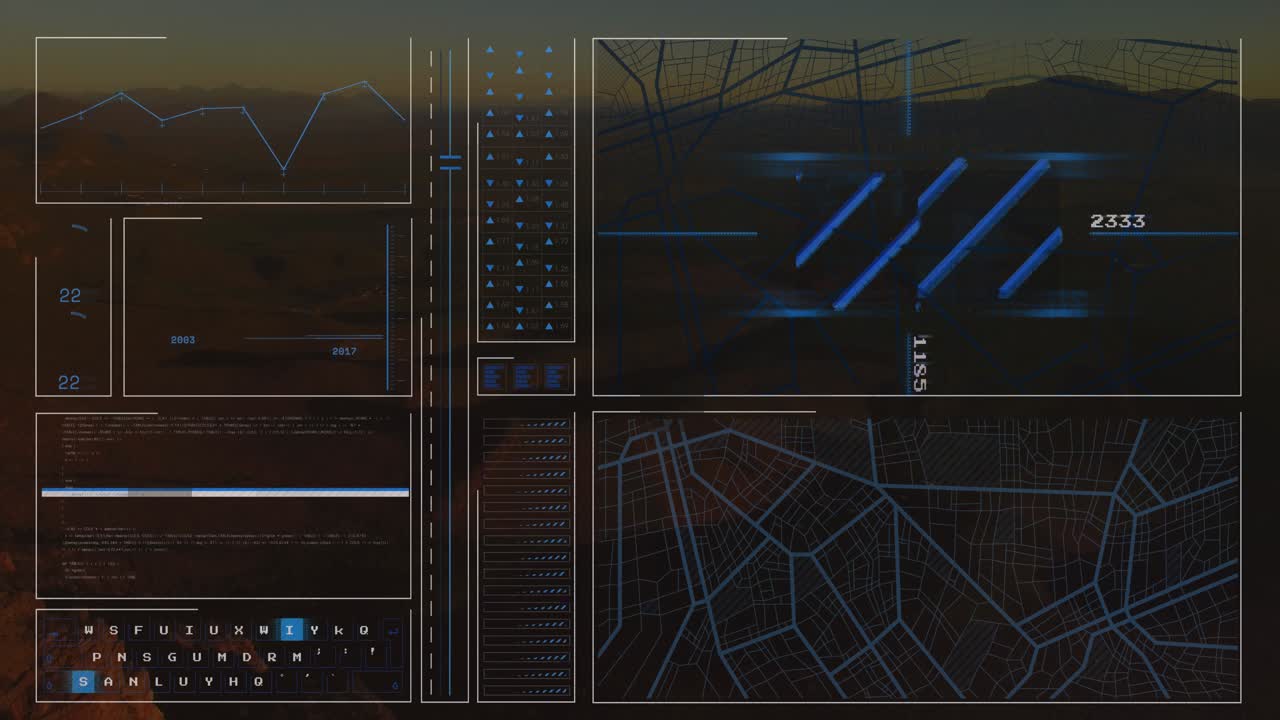Click the vertical 1185 readout
The width and height of the screenshot is (1280, 720).
pyautogui.click(x=919, y=363)
